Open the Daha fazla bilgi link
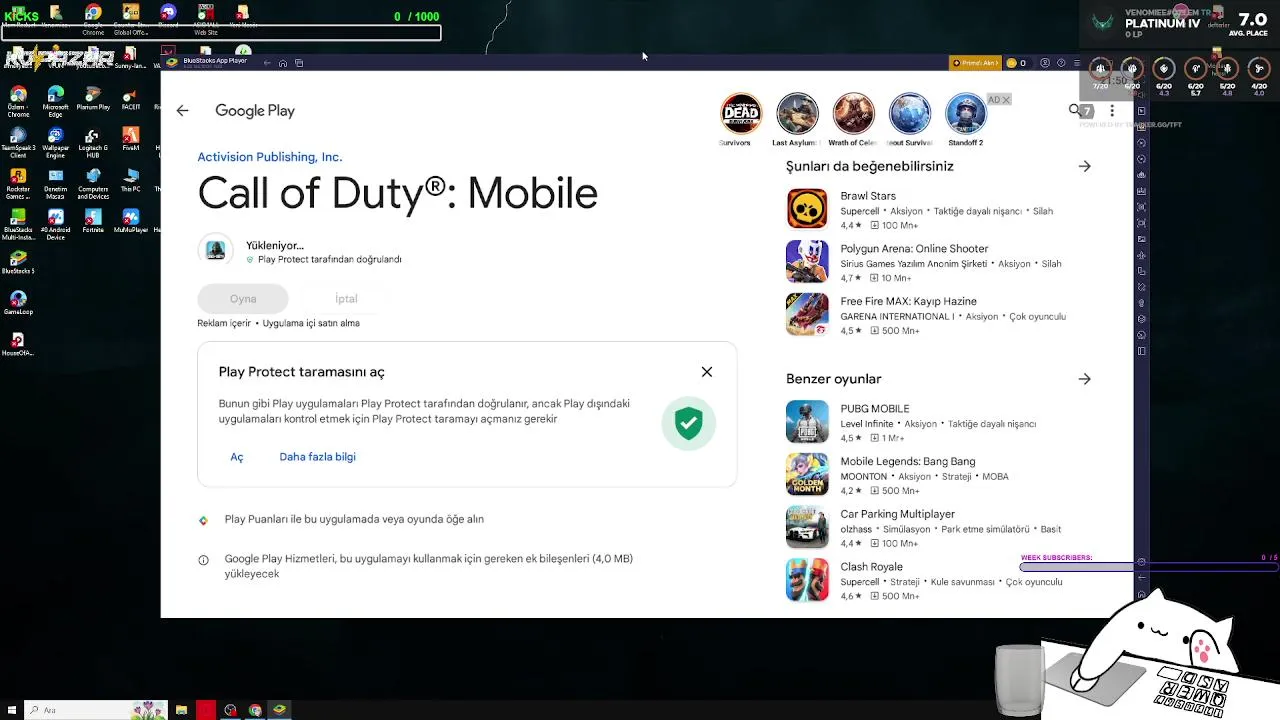 point(318,457)
